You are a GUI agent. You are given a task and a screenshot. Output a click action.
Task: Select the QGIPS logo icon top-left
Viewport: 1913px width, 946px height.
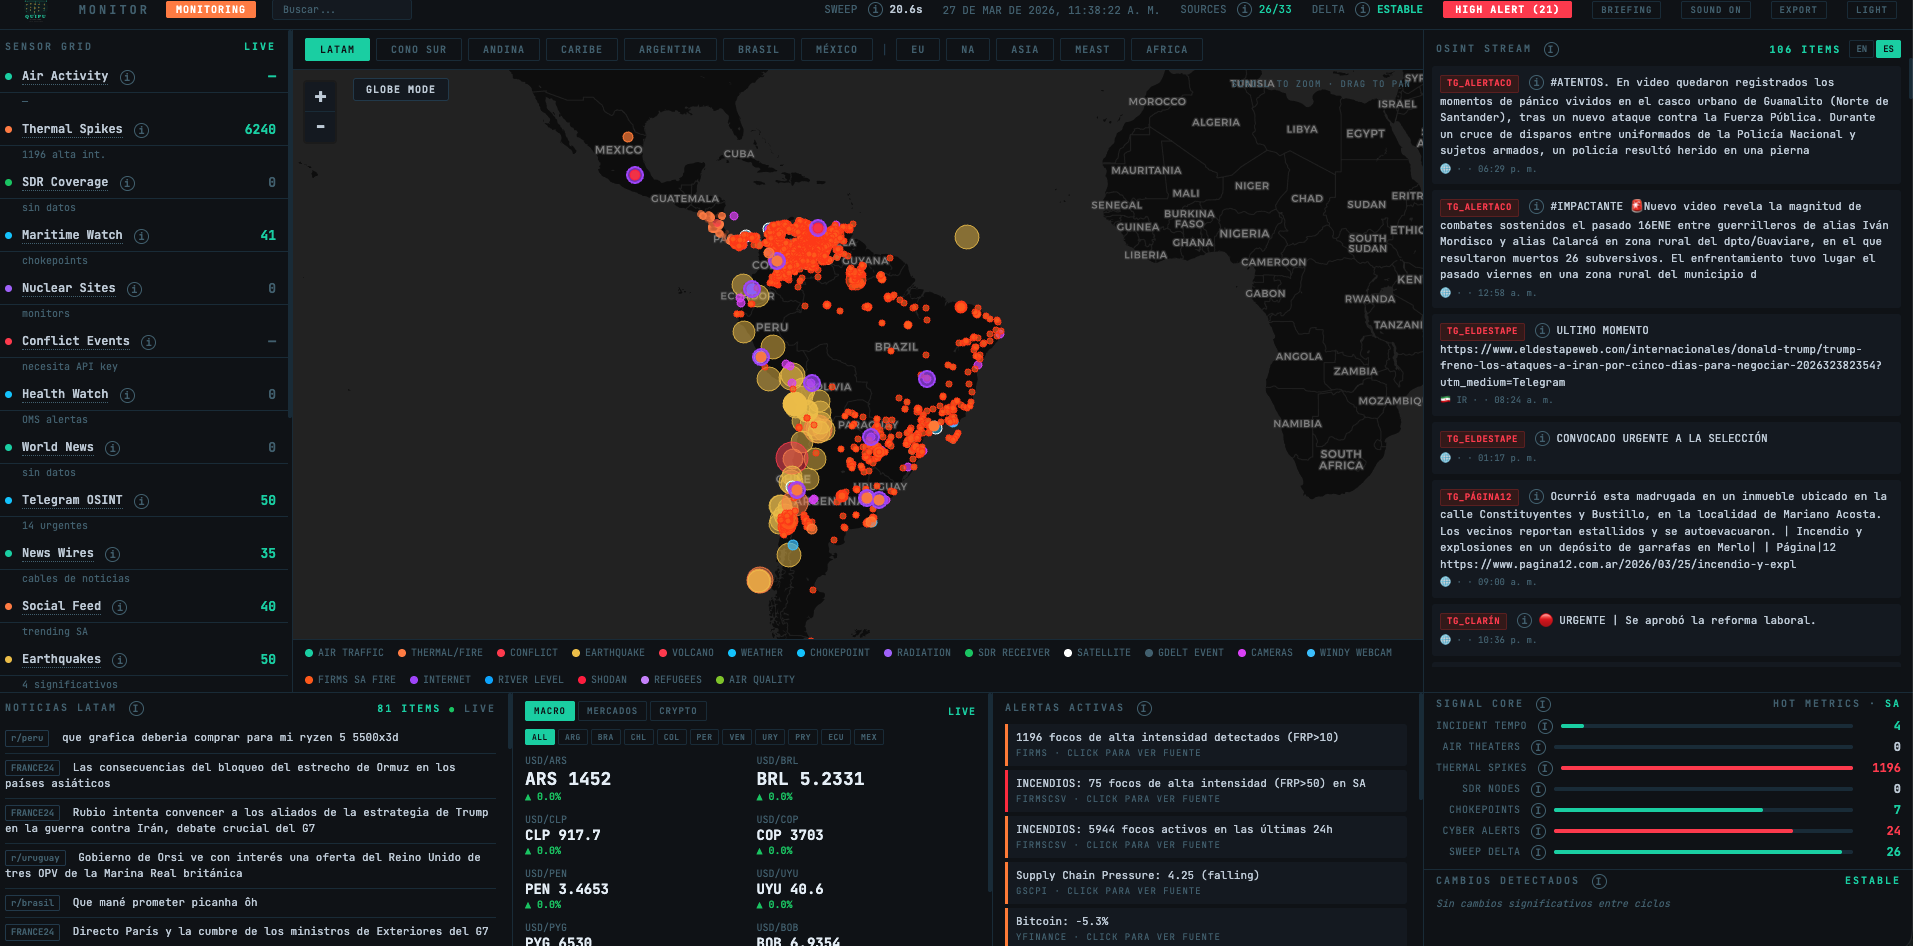click(36, 10)
